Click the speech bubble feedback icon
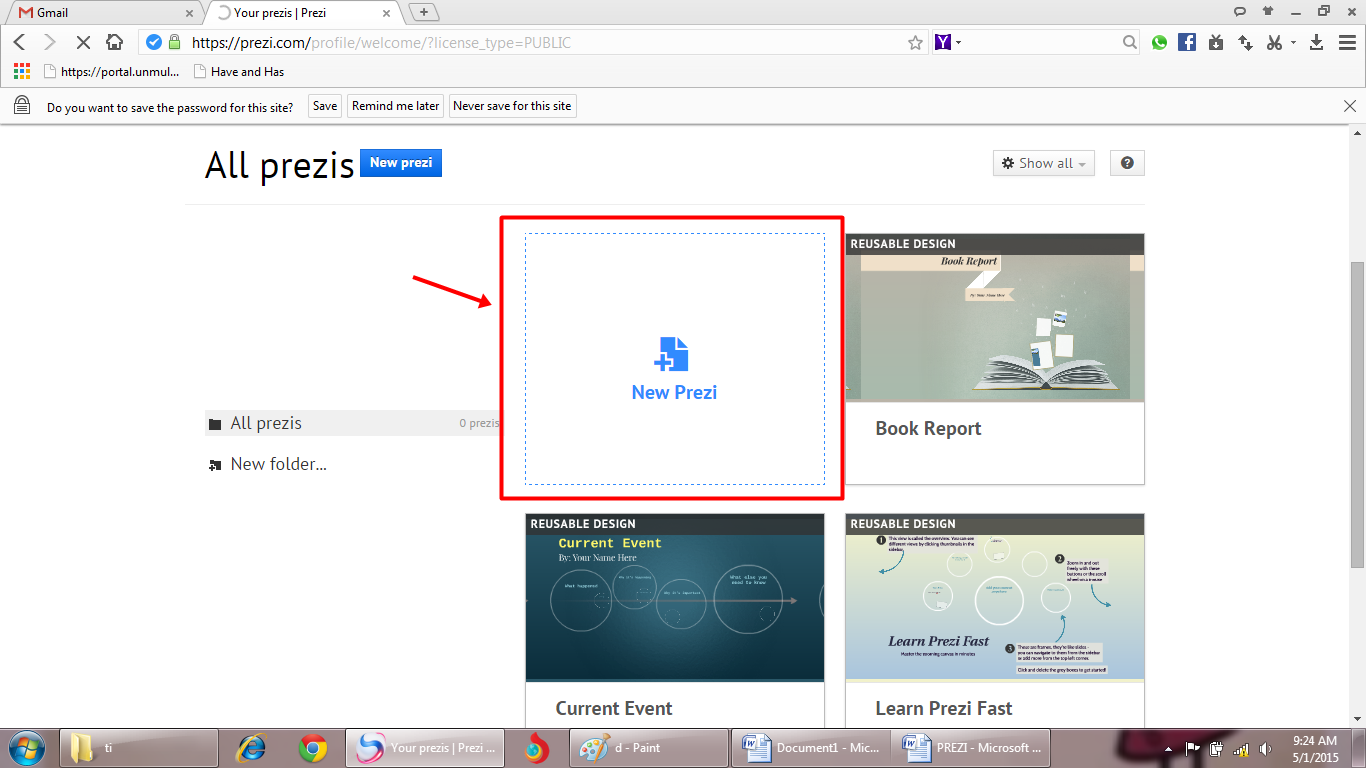 point(1240,12)
